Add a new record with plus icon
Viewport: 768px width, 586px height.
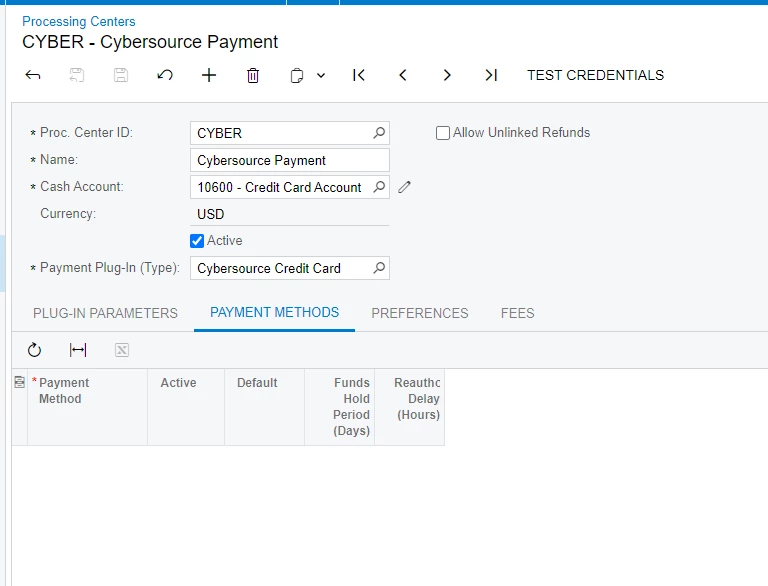209,75
